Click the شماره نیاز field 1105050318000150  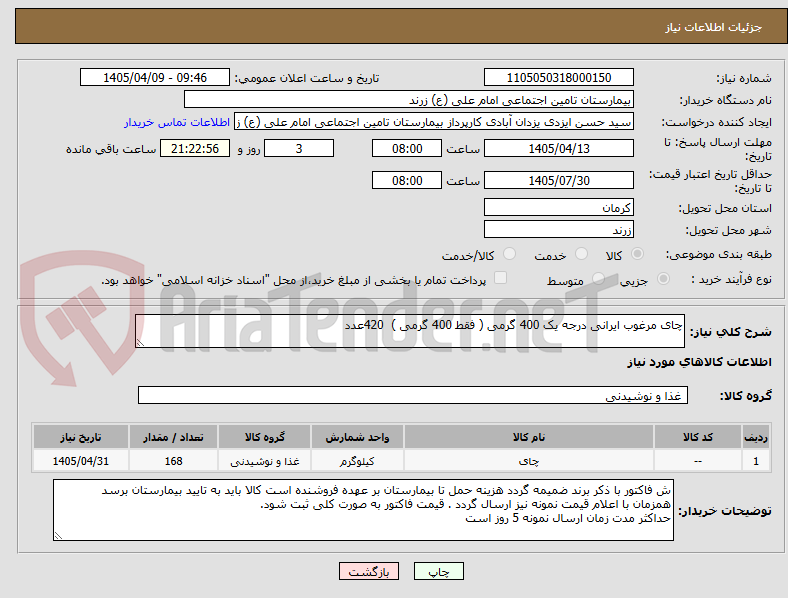[558, 77]
